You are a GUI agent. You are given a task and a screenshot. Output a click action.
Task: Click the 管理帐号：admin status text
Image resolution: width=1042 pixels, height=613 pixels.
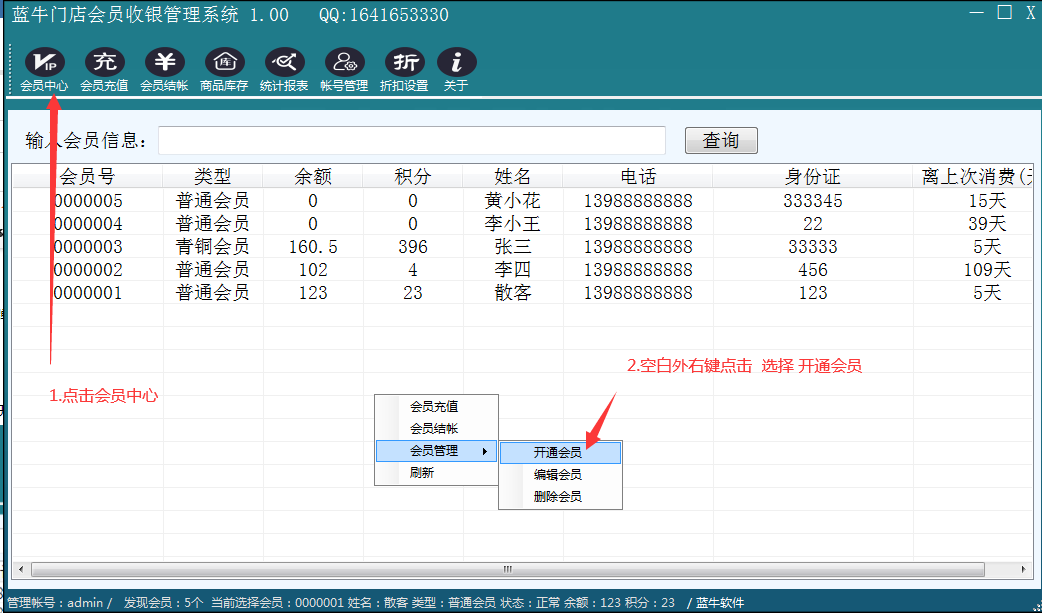56,603
